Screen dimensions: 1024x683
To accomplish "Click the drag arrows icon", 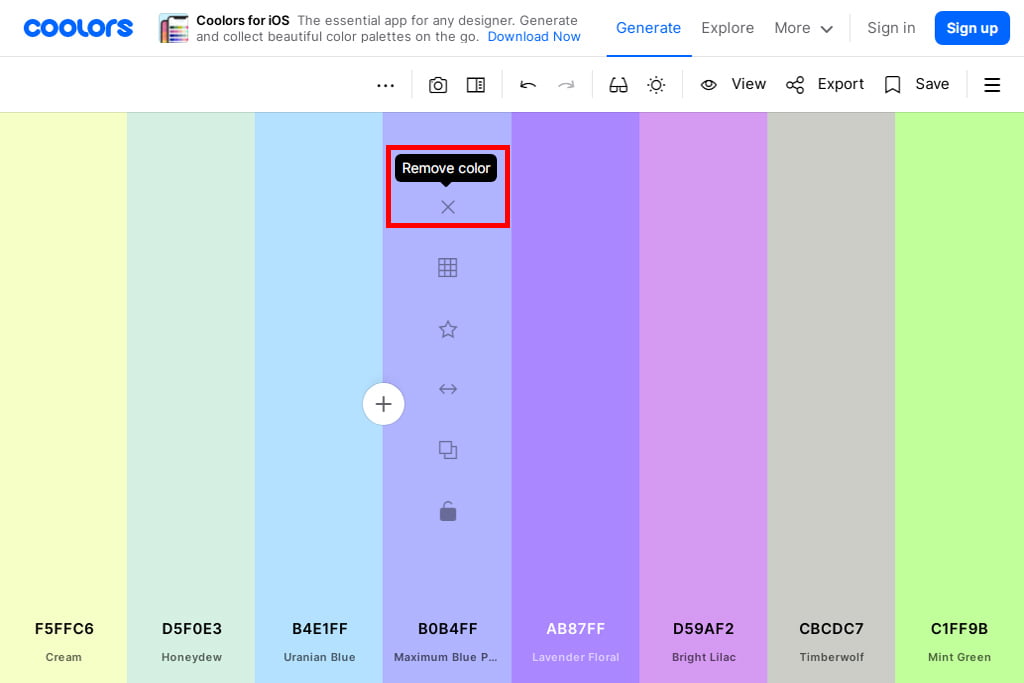I will coord(448,389).
